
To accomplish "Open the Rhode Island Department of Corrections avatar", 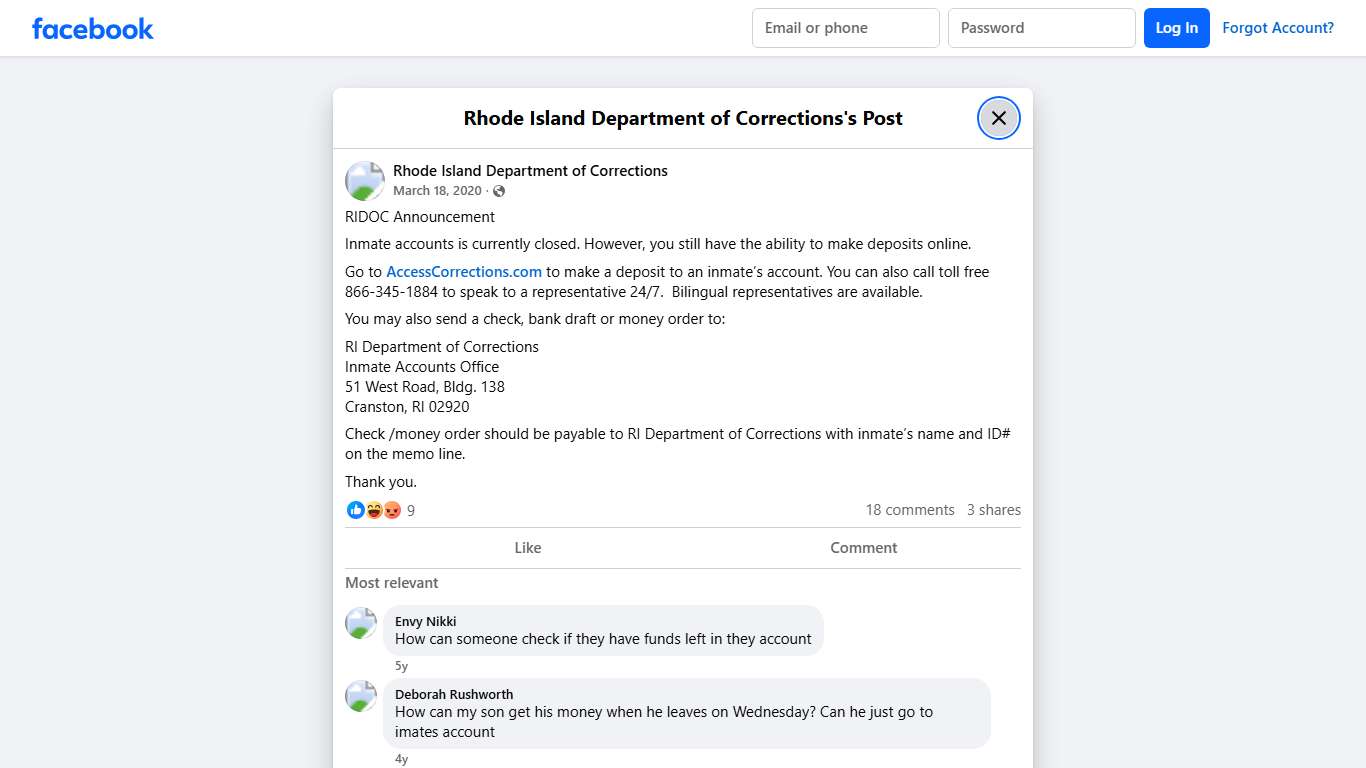I will pyautogui.click(x=365, y=181).
